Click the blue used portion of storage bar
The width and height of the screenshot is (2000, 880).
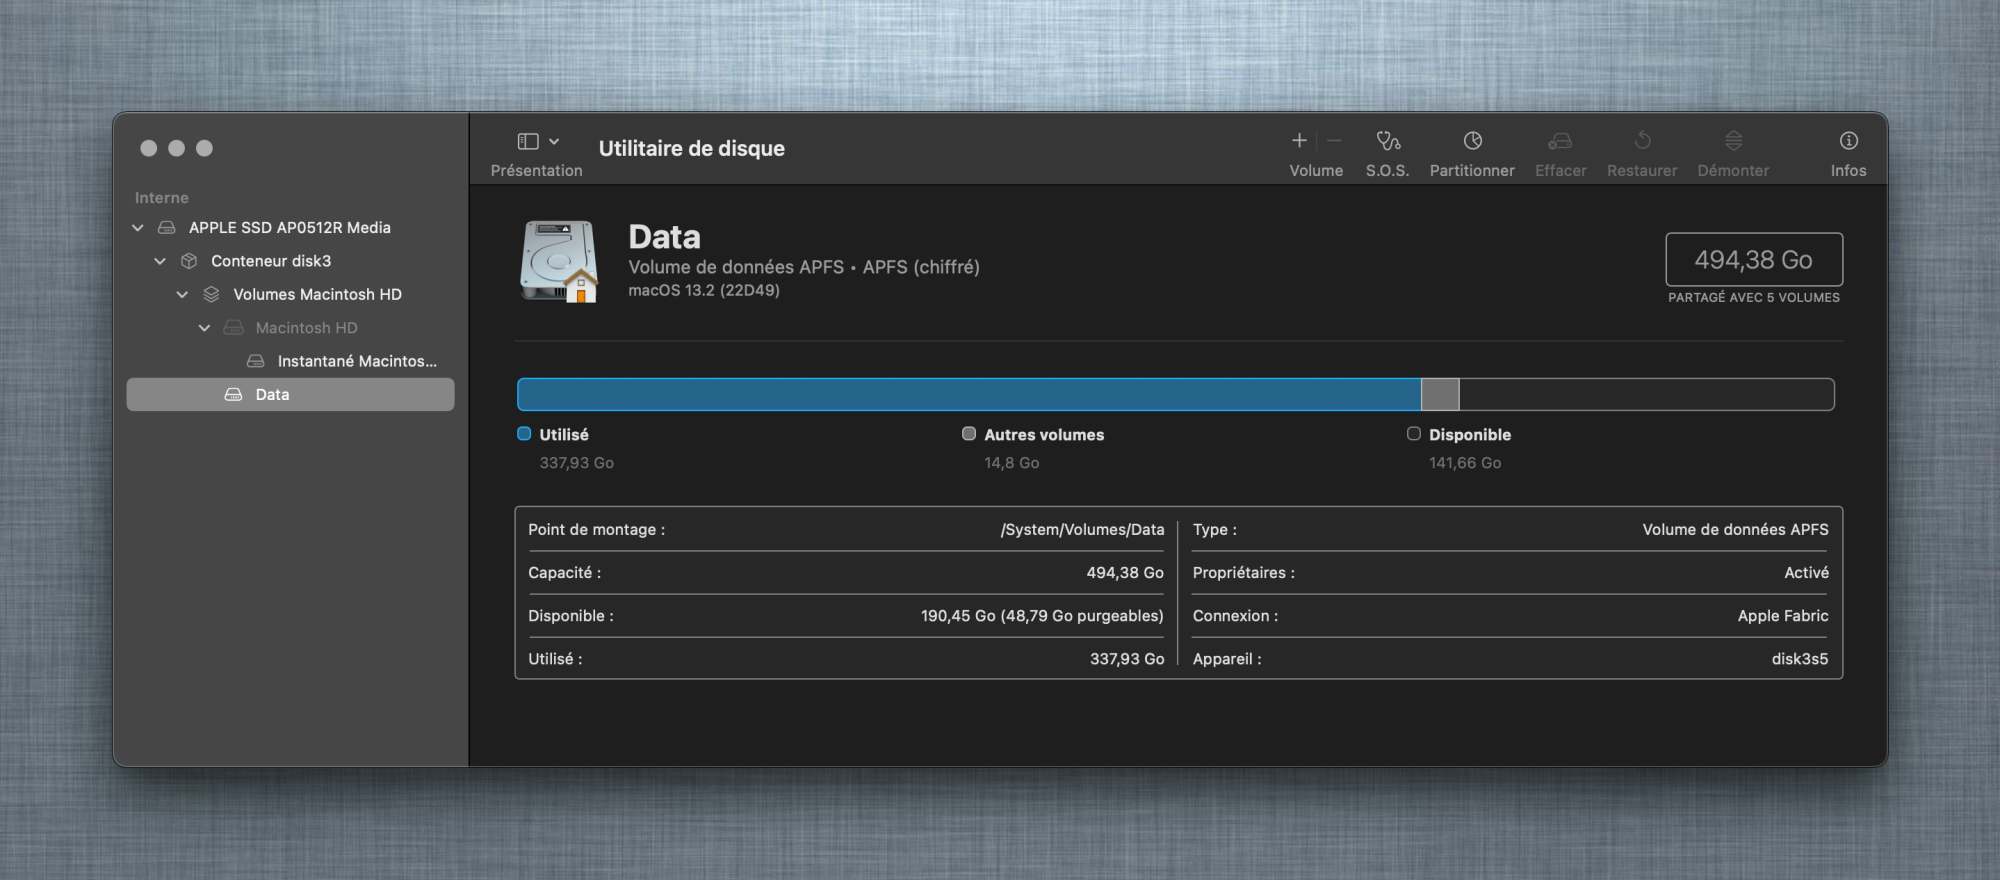tap(969, 394)
